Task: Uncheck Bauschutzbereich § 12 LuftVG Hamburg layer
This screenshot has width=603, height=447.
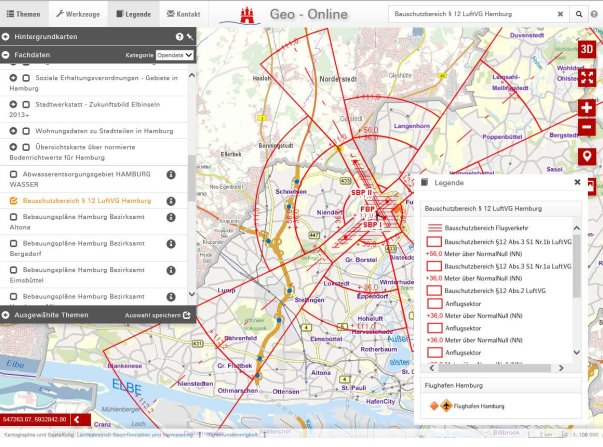Action: tap(13, 201)
